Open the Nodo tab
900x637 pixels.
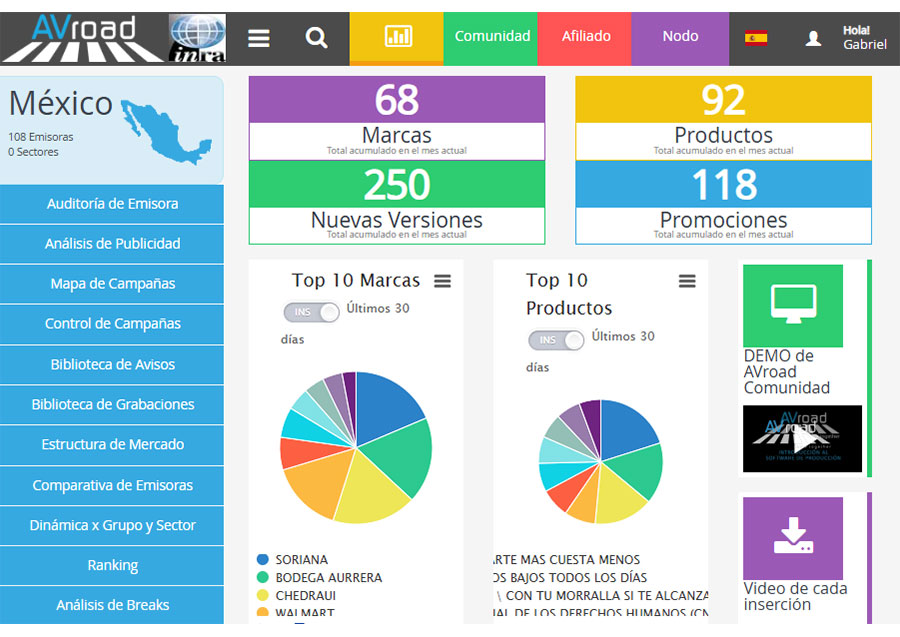pos(680,38)
